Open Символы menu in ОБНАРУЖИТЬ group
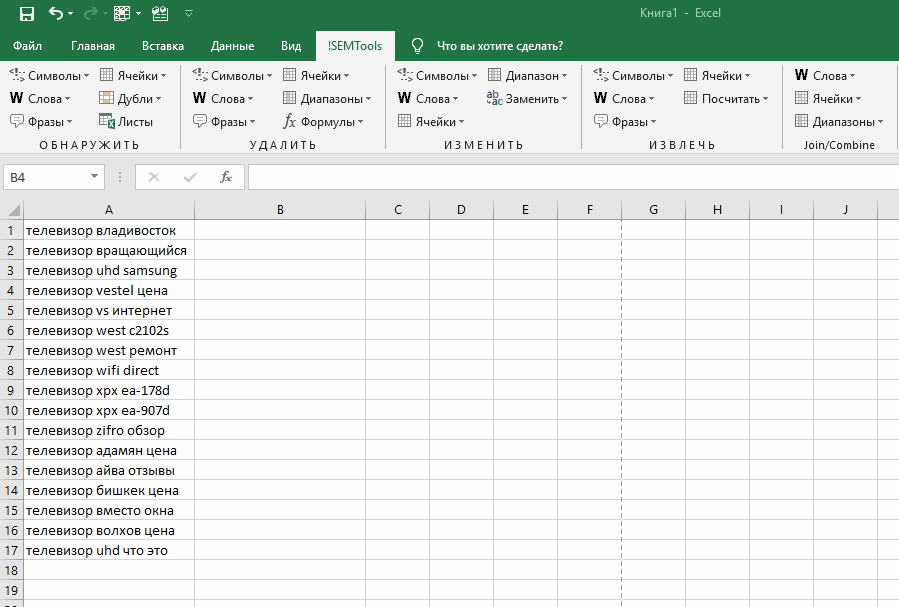899x607 pixels. 49,76
